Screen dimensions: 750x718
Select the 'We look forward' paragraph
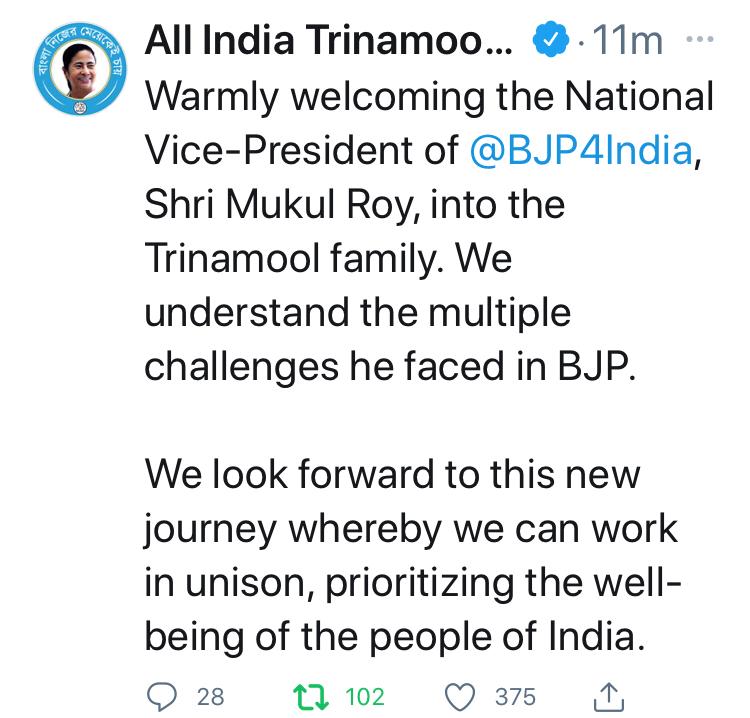click(x=413, y=556)
